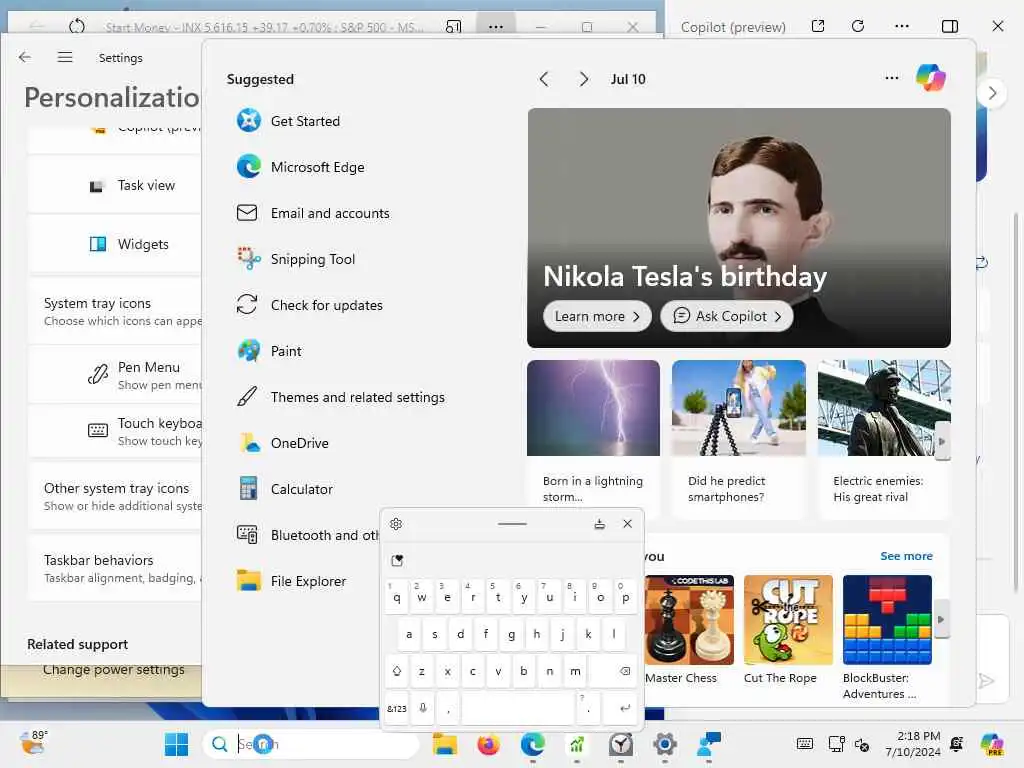Screen dimensions: 1024x768
Task: Select Widgets row in Settings
Action: coord(115,244)
